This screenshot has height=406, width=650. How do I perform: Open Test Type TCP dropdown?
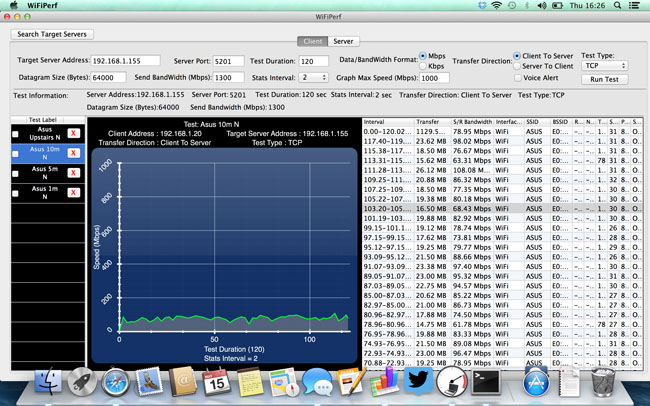tap(605, 66)
